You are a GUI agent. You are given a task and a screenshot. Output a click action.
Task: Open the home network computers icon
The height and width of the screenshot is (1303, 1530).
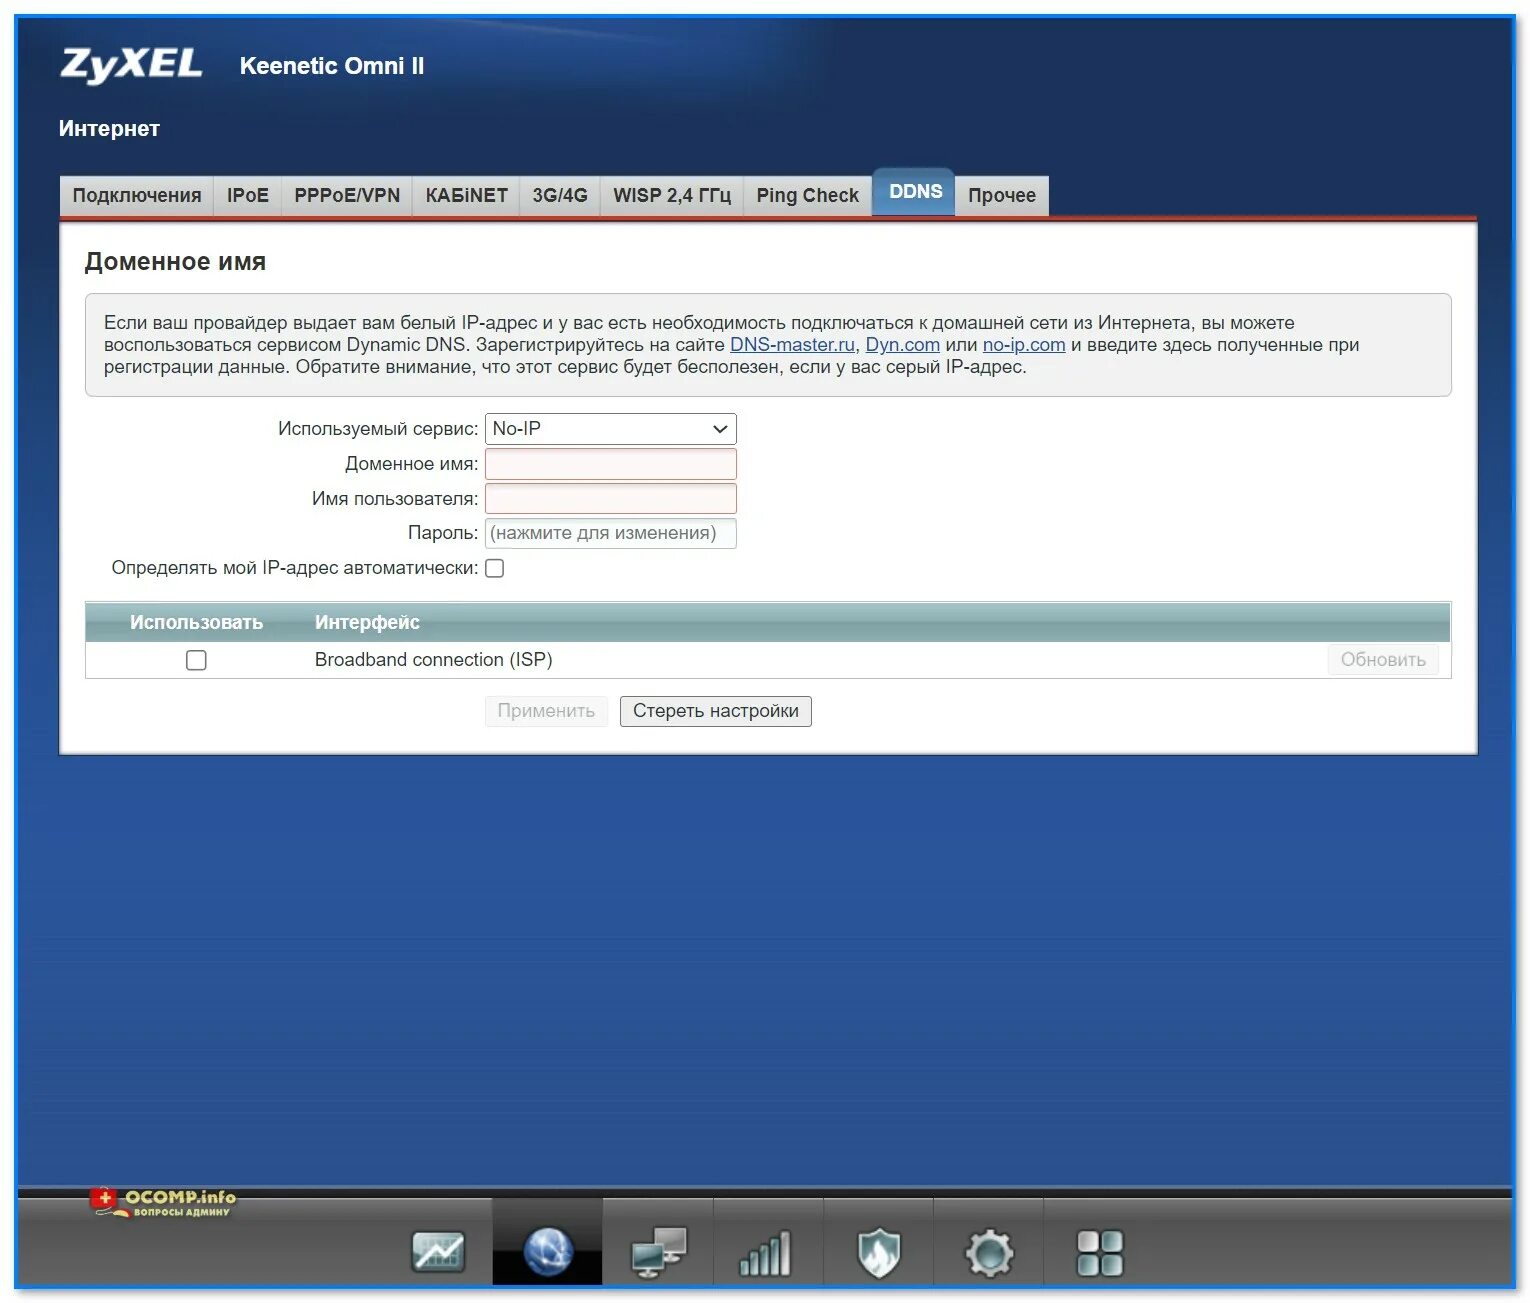click(x=659, y=1251)
